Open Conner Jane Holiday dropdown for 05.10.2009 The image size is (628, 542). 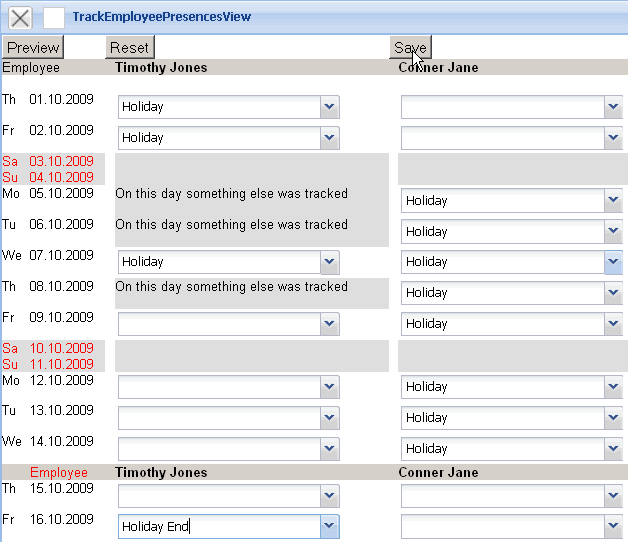pyautogui.click(x=613, y=201)
